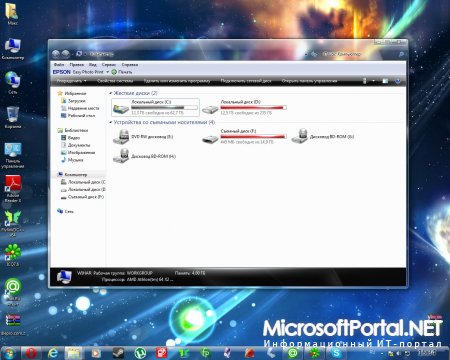
Task: Open the Упорядочить dropdown
Action: point(71,81)
